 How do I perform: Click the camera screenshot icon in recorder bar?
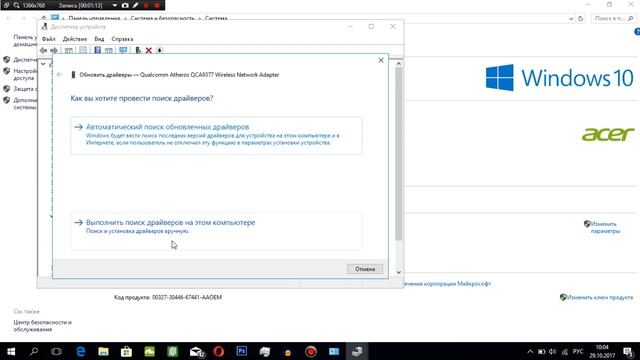coord(125,5)
